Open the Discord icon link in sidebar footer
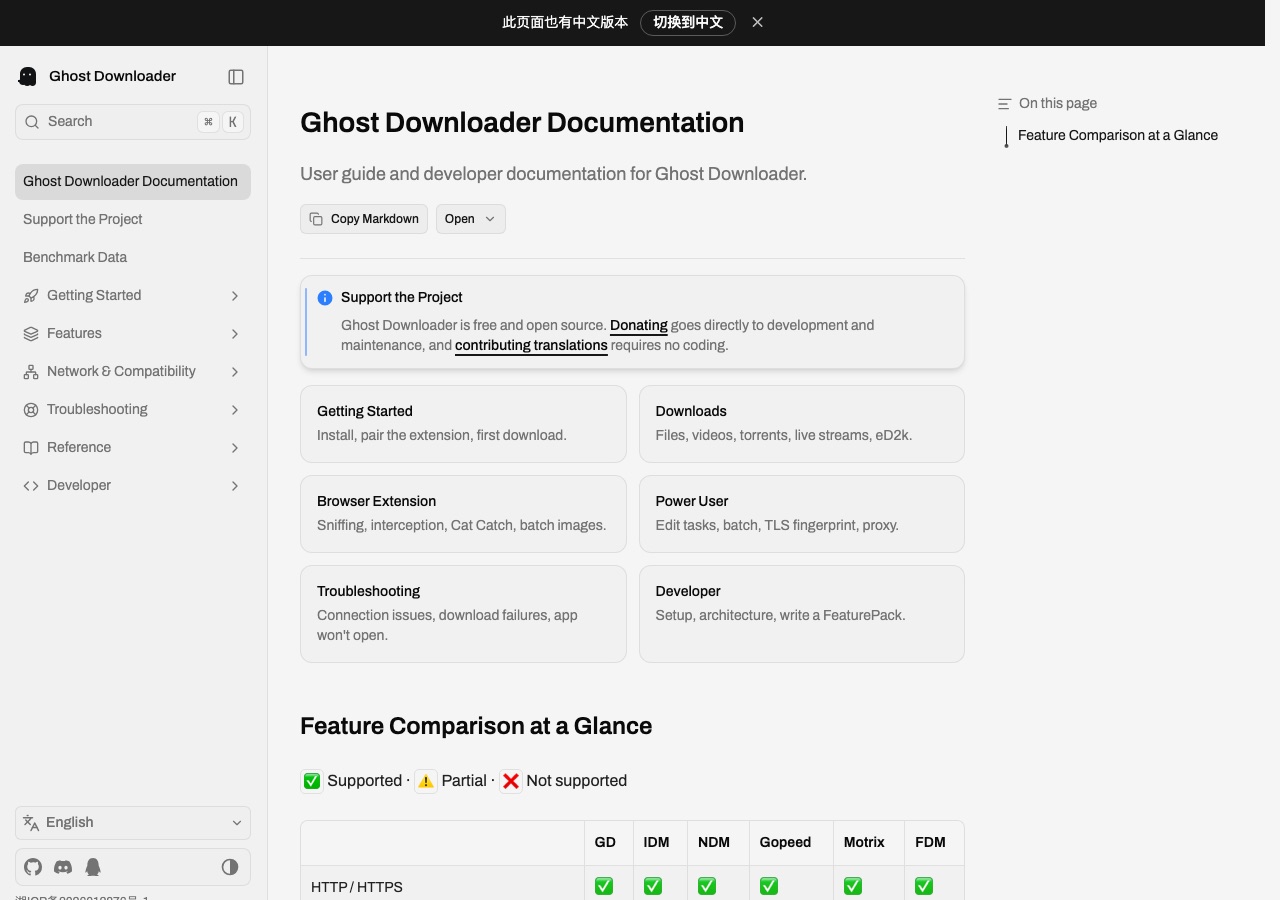Image resolution: width=1280 pixels, height=900 pixels. coord(63,867)
